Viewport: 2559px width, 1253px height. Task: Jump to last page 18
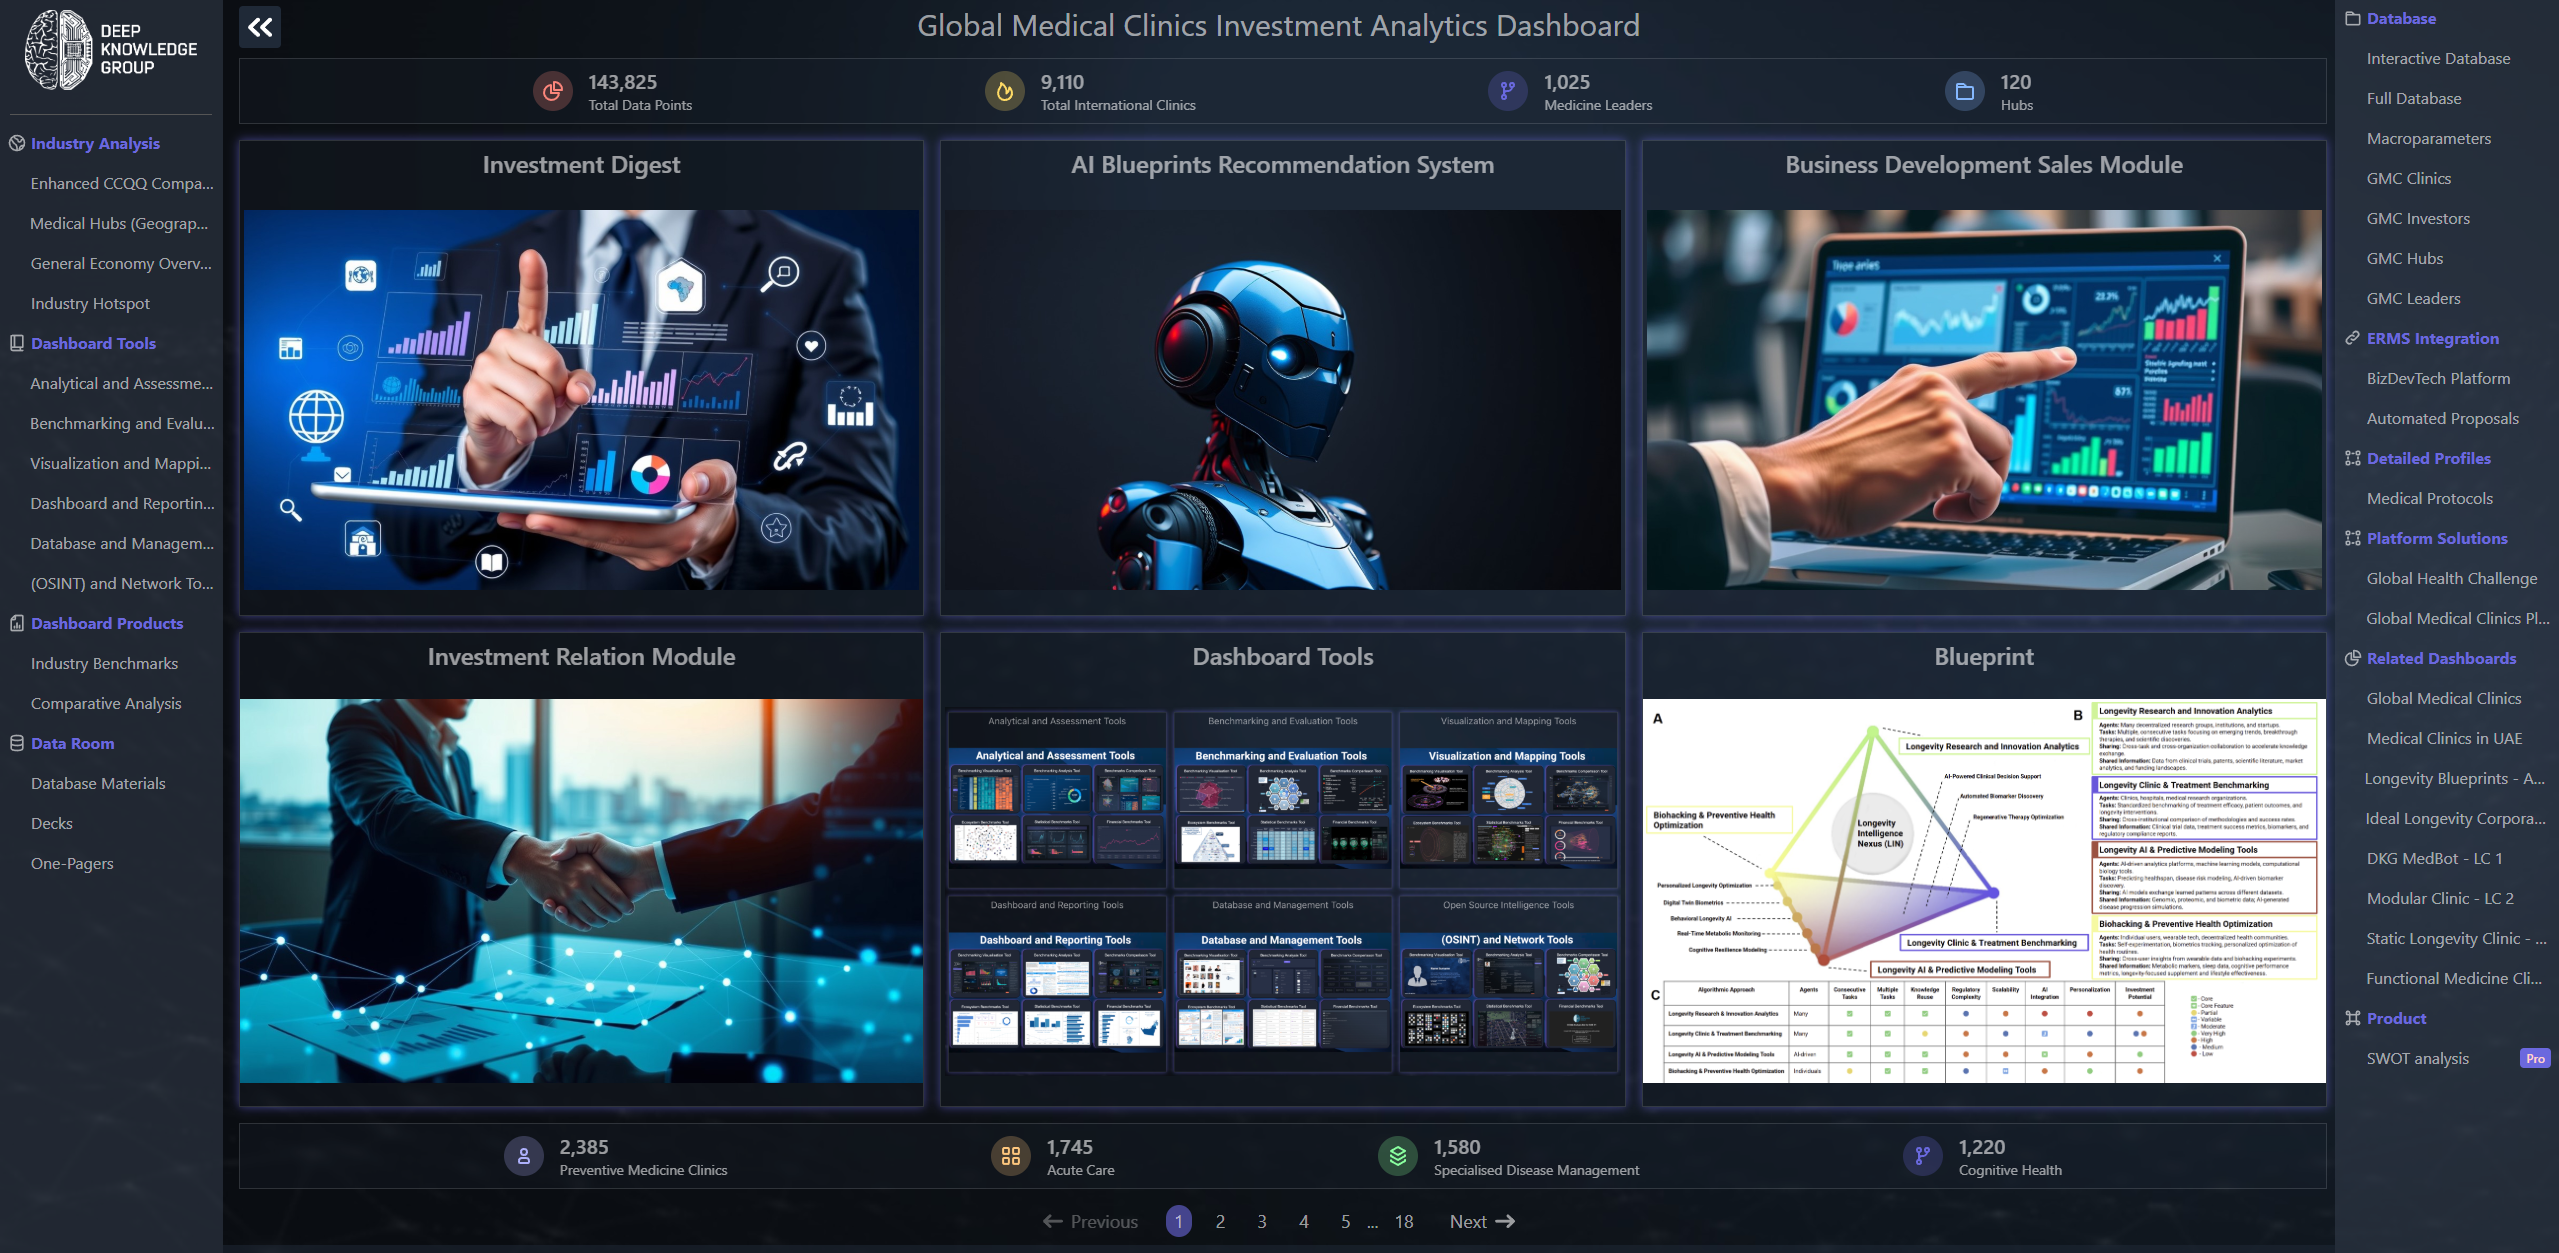pyautogui.click(x=1403, y=1221)
